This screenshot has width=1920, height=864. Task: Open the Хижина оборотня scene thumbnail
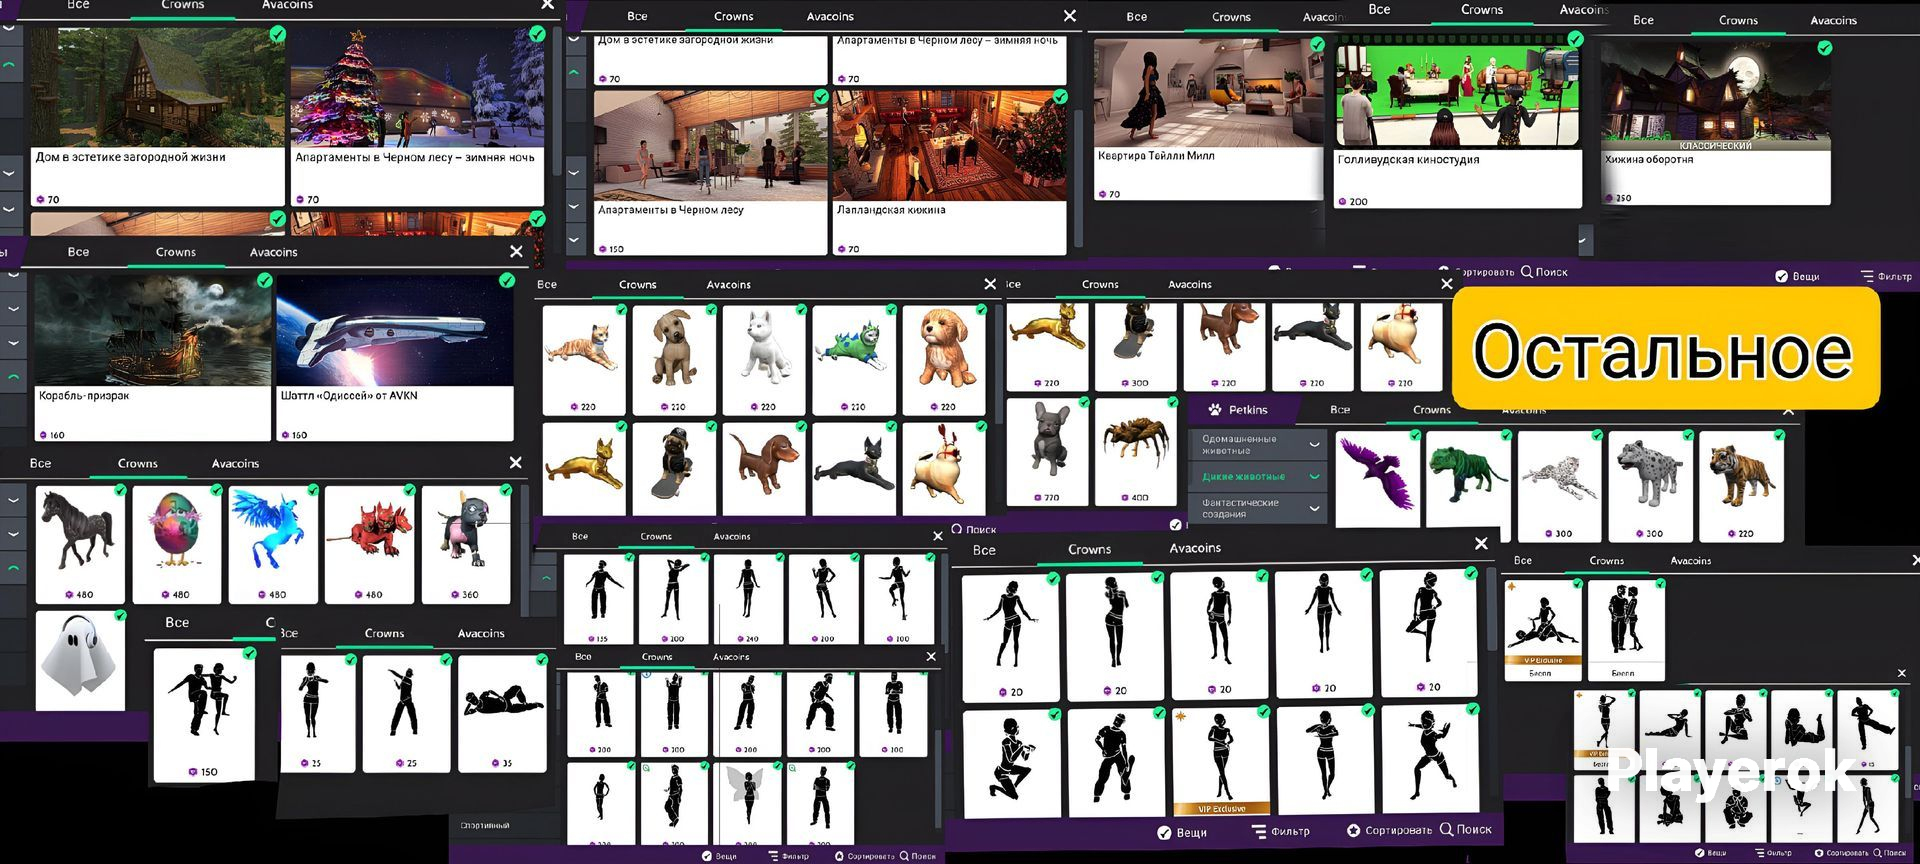[x=1716, y=97]
